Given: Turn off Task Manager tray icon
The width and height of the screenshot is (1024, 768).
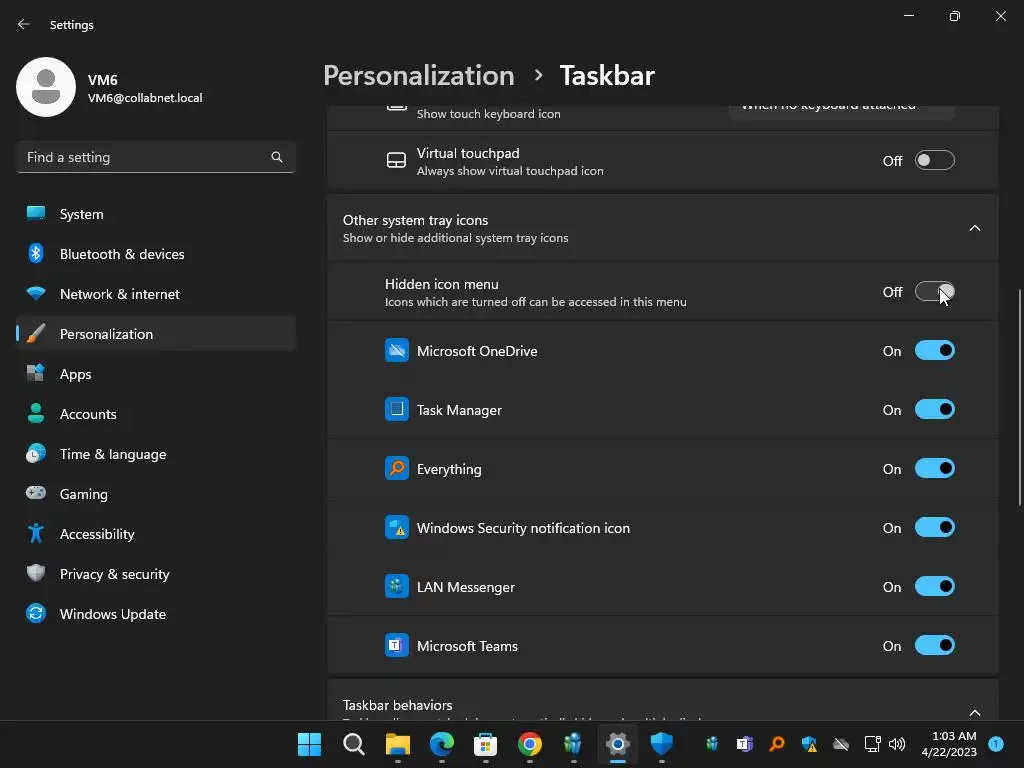Looking at the screenshot, I should 935,409.
